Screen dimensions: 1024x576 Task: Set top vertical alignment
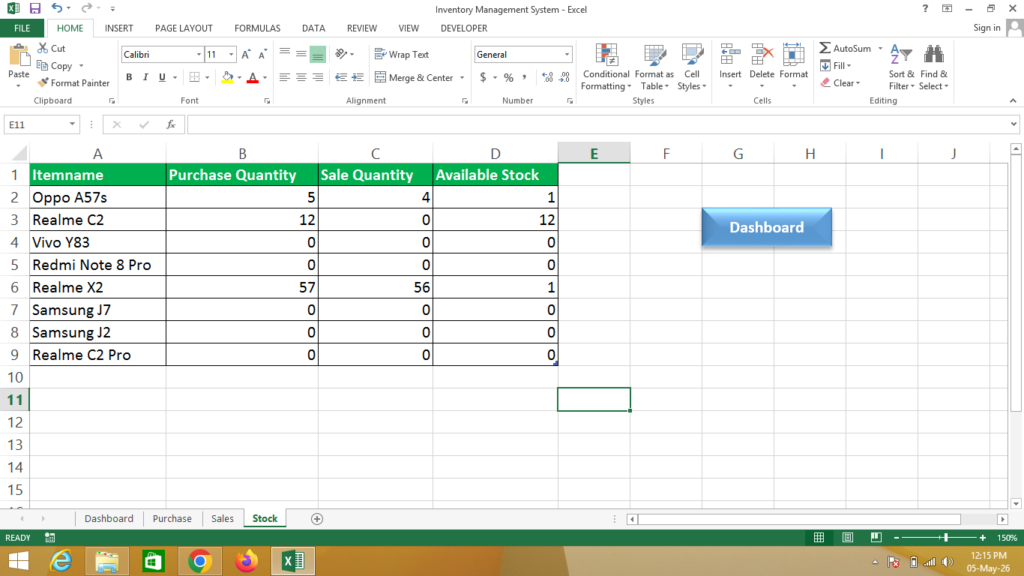pyautogui.click(x=285, y=54)
